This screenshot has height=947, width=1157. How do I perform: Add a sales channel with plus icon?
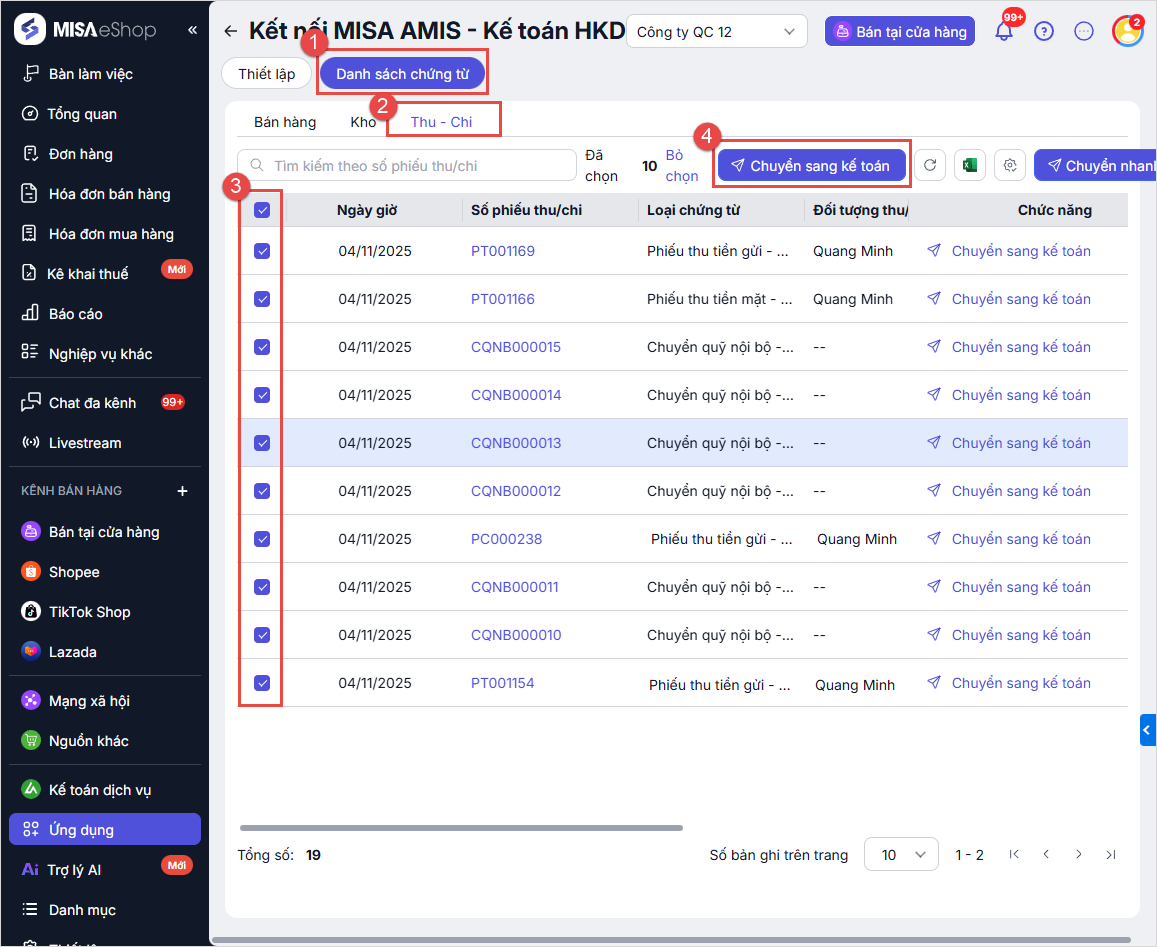pyautogui.click(x=182, y=491)
